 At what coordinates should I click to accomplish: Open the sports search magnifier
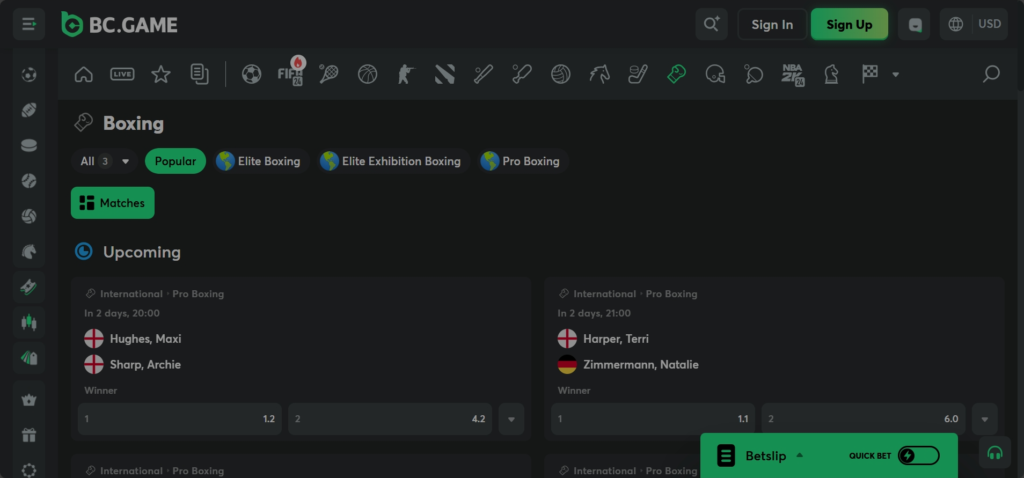point(991,74)
